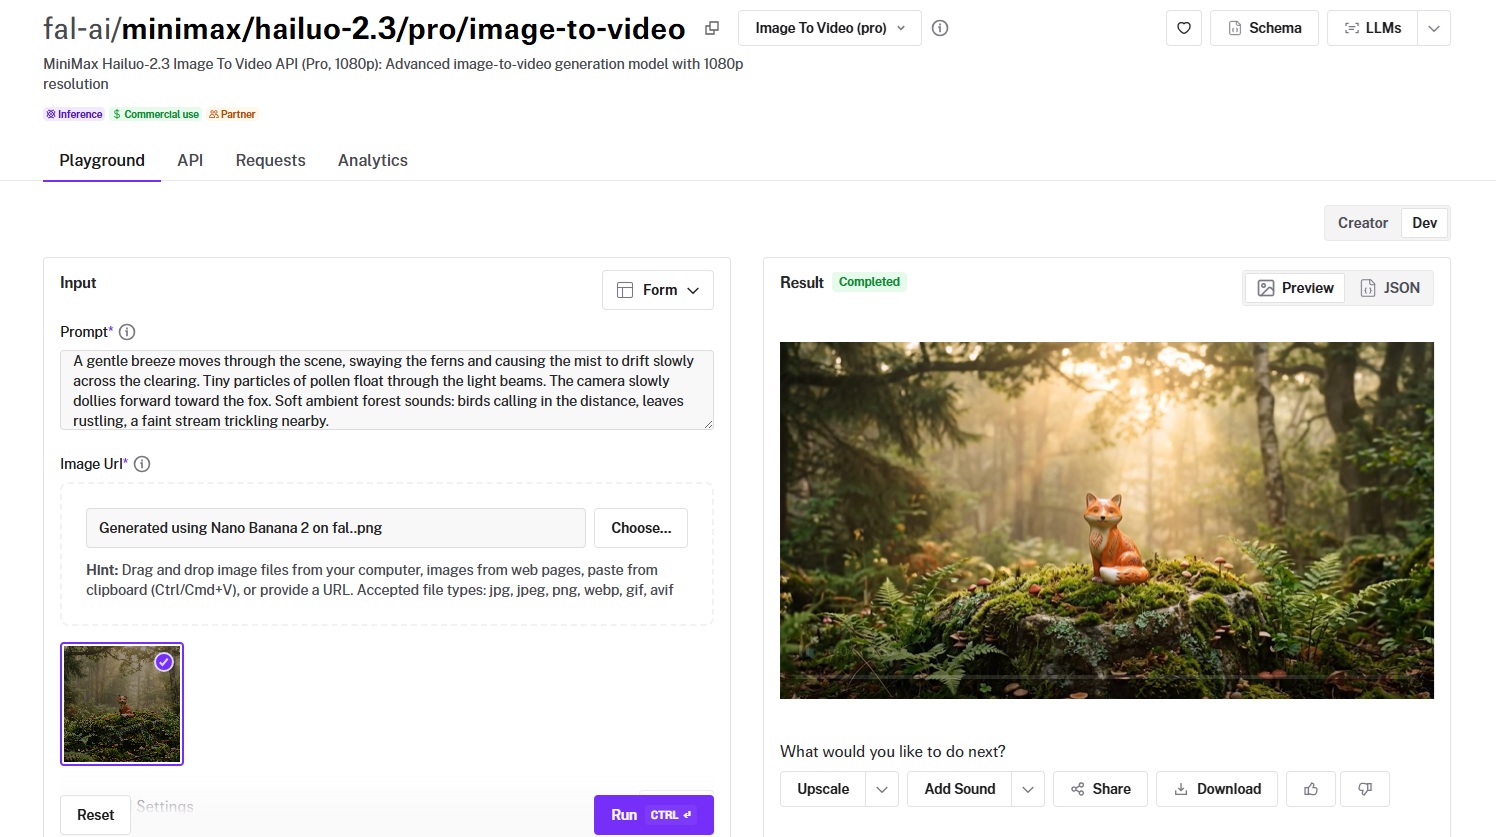Click the thumbs down feedback icon

1365,789
